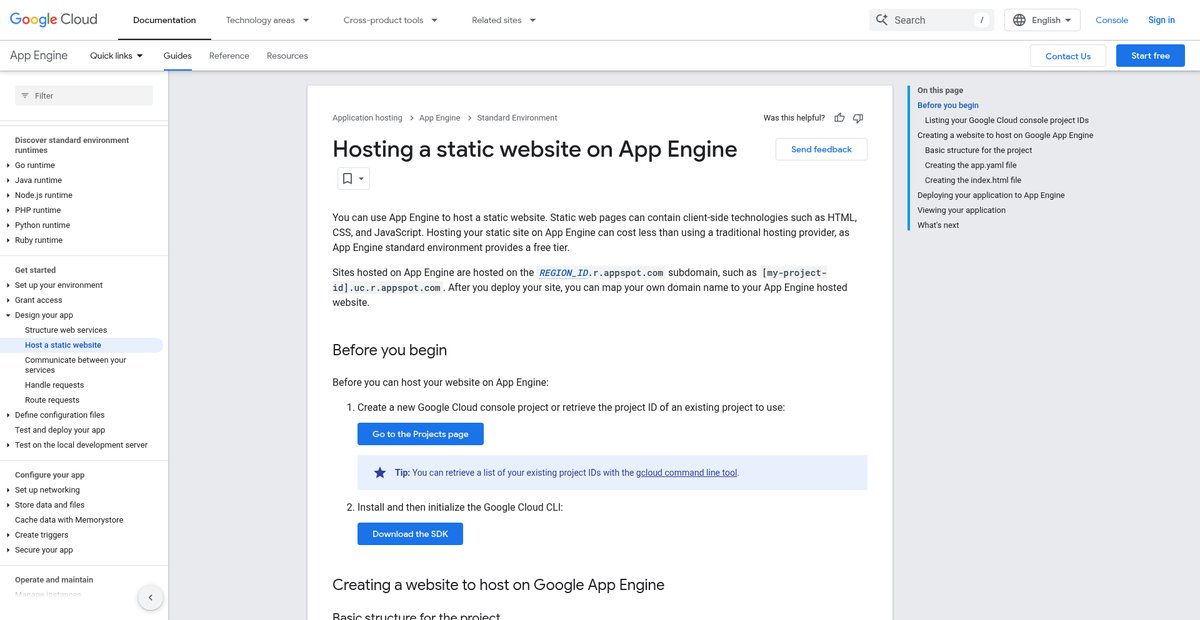
Task: Open the Technology areas dropdown
Action: coord(267,20)
